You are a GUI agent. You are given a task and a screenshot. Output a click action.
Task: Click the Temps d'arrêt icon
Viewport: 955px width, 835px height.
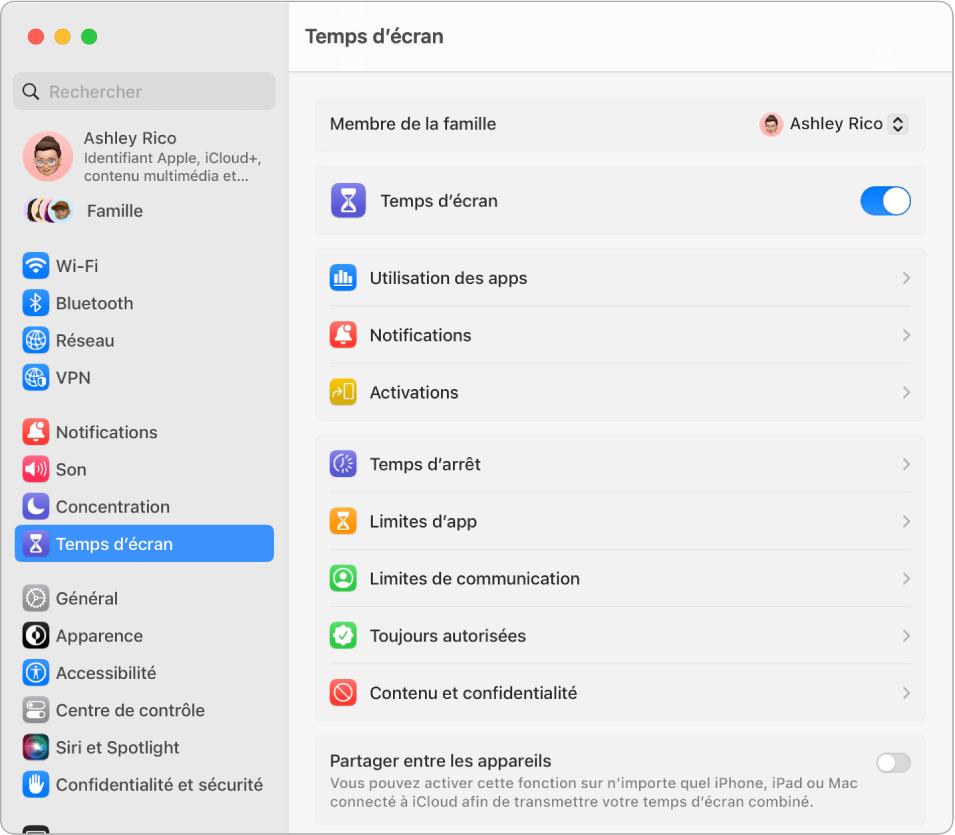[344, 464]
